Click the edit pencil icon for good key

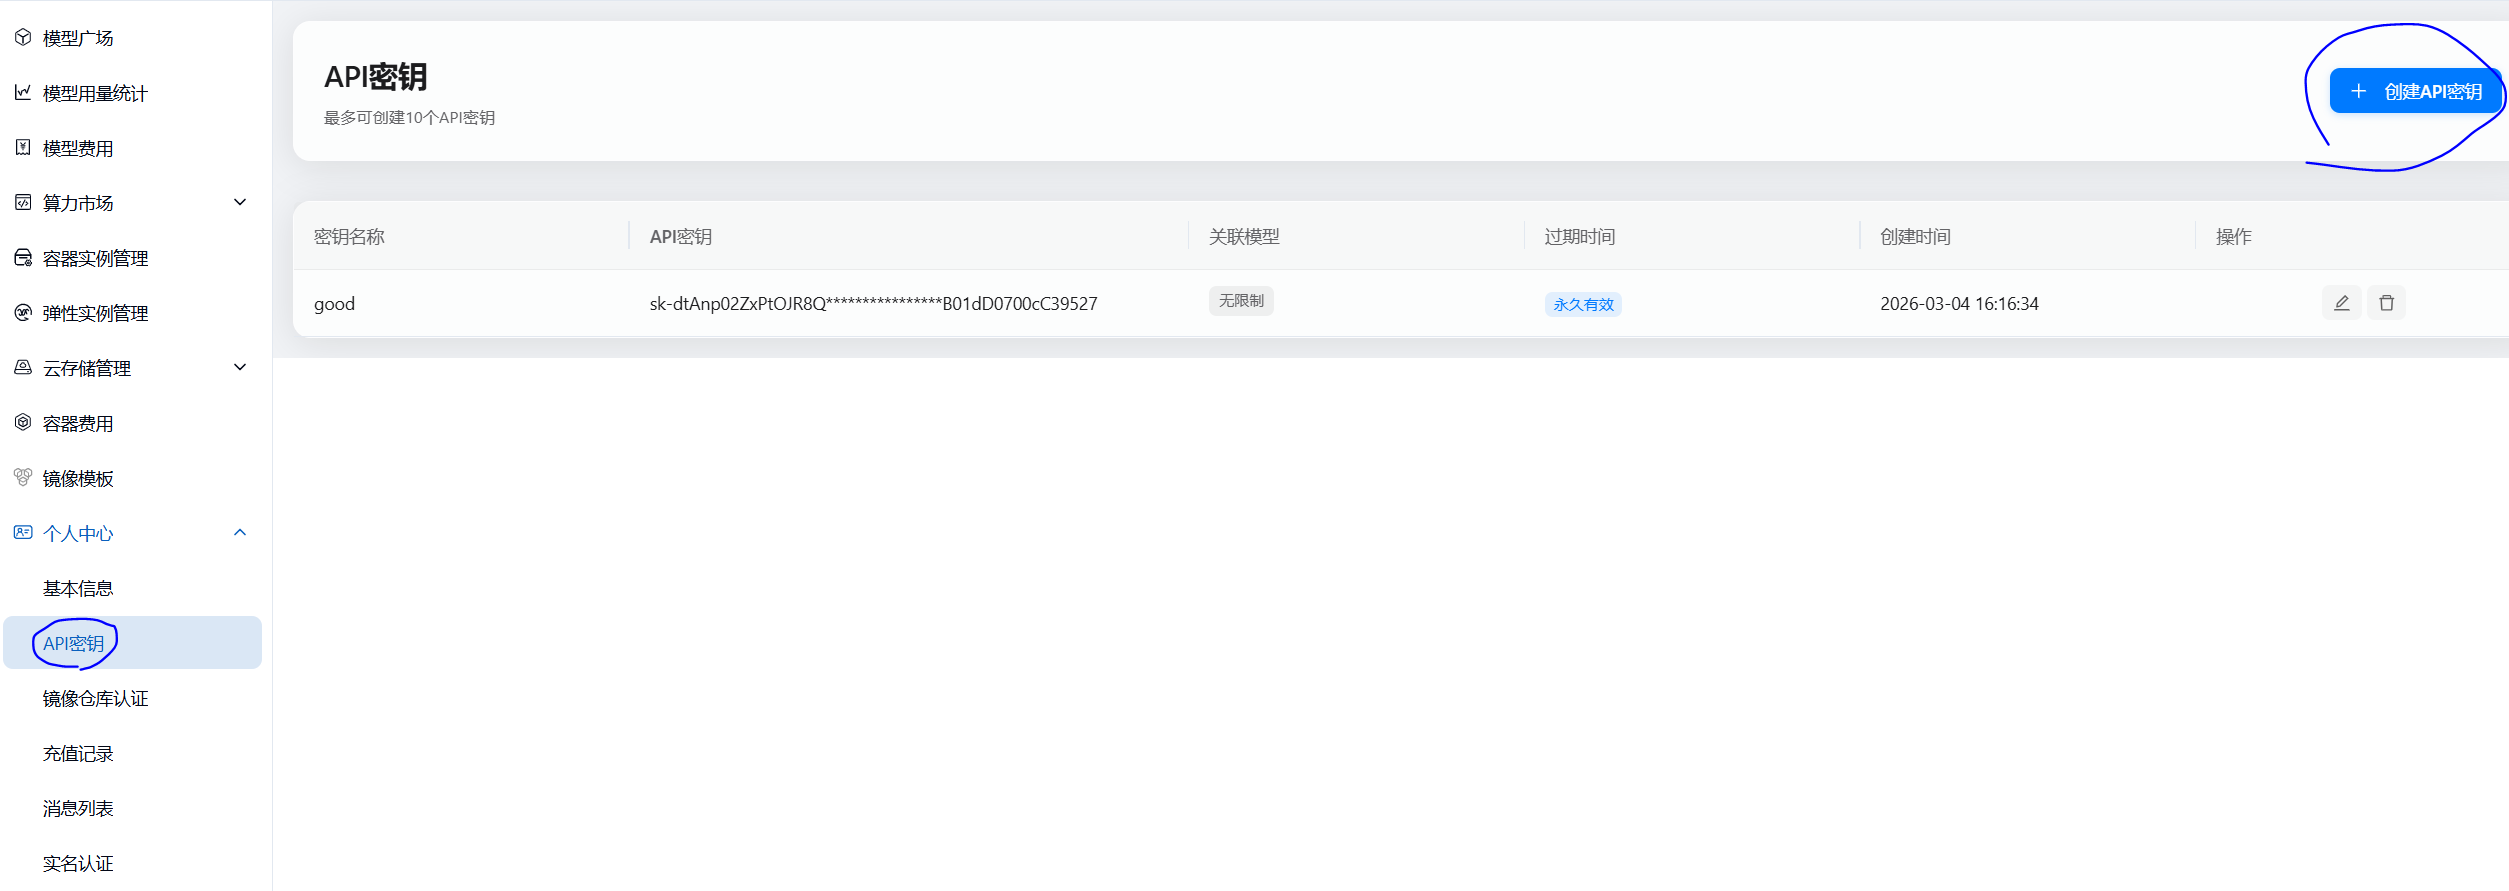[x=2341, y=303]
